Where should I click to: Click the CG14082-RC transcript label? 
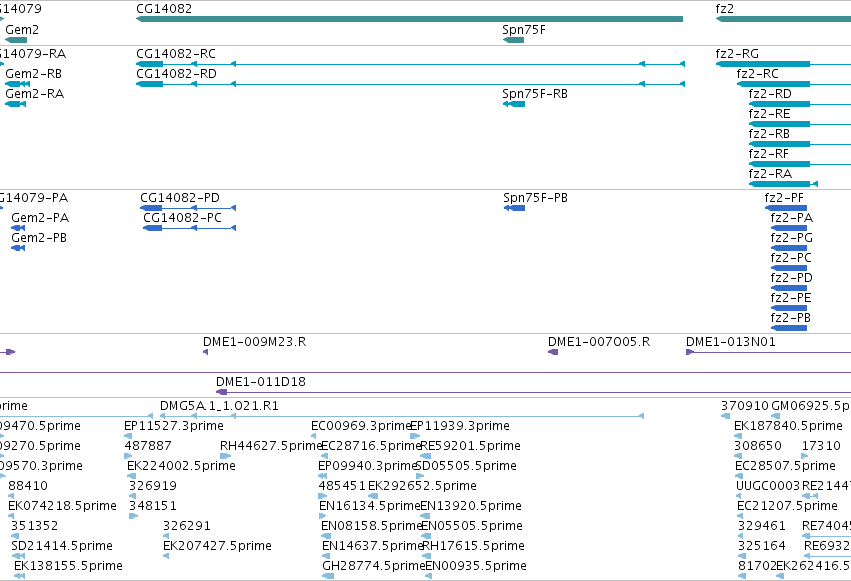point(176,54)
